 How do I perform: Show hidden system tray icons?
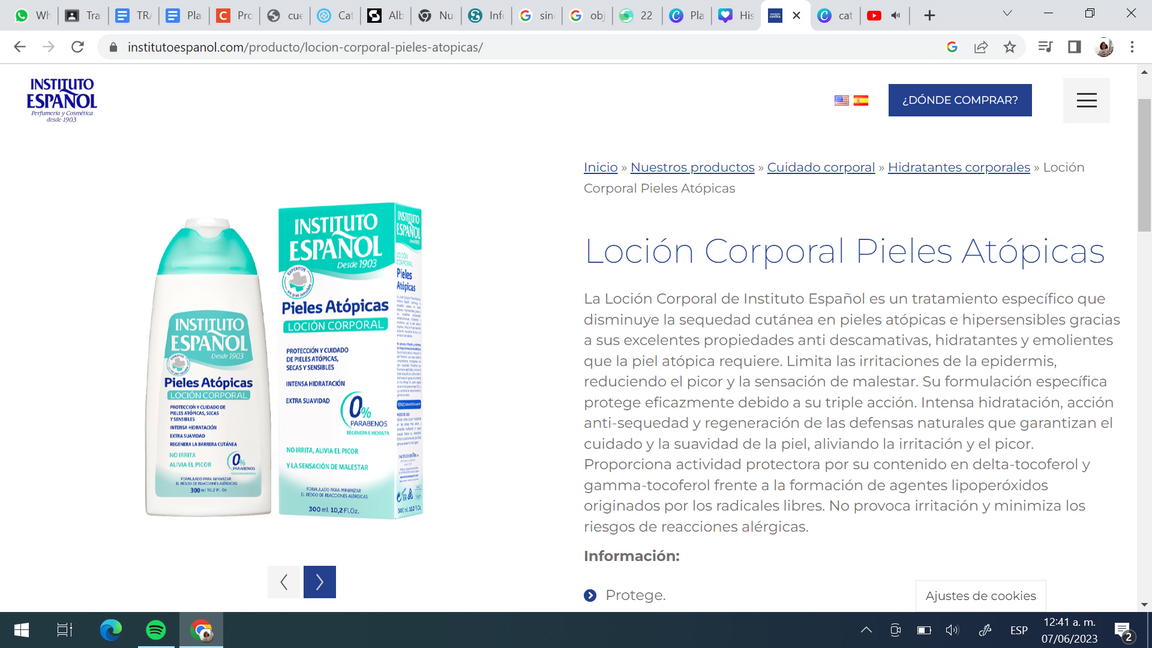[866, 630]
